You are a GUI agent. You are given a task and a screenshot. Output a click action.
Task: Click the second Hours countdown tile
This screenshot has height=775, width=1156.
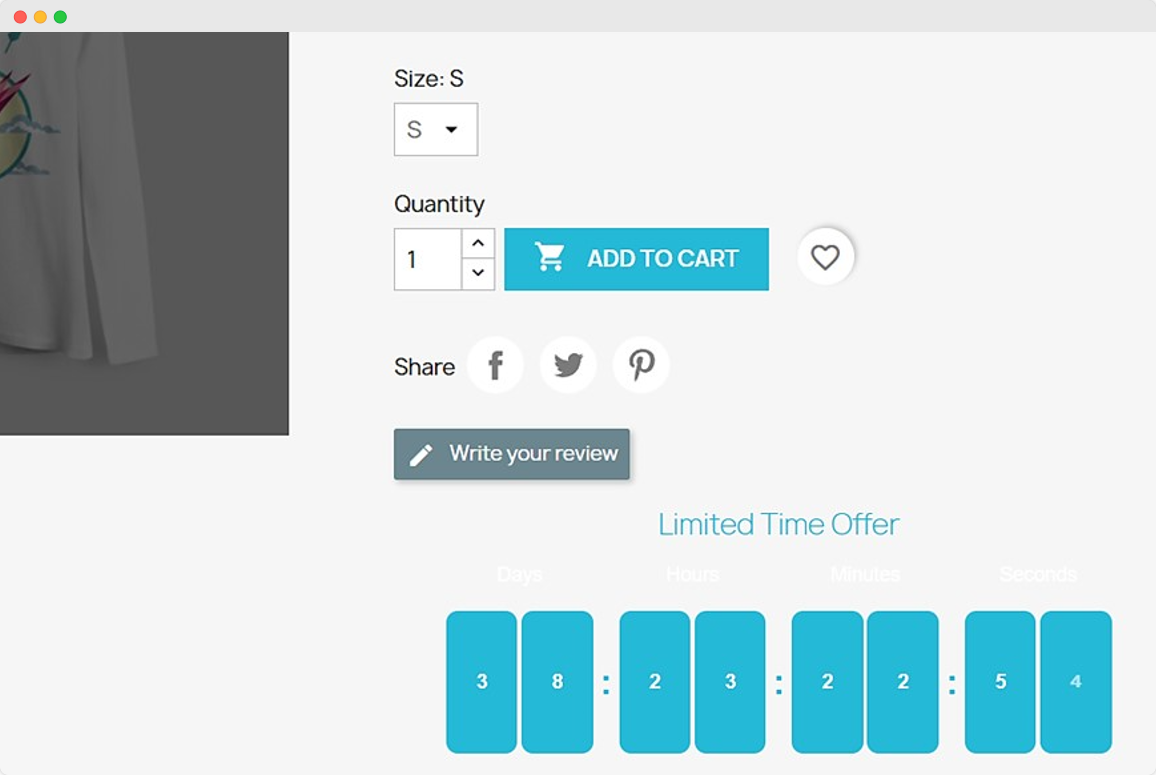(x=730, y=682)
